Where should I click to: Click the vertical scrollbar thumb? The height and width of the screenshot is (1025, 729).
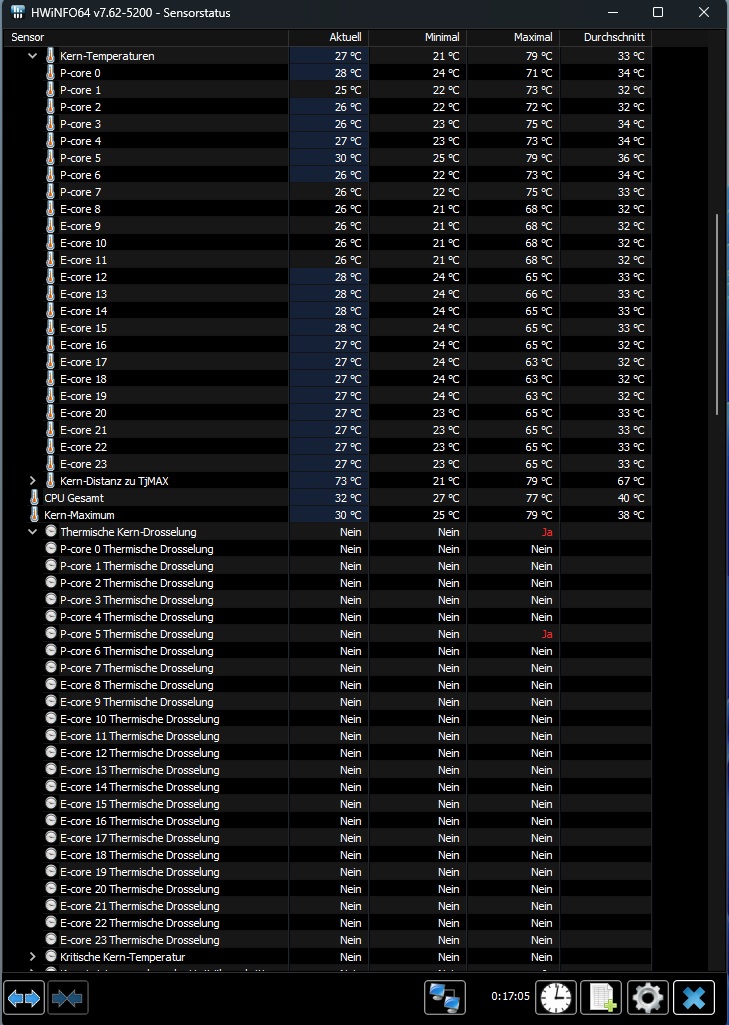[717, 314]
